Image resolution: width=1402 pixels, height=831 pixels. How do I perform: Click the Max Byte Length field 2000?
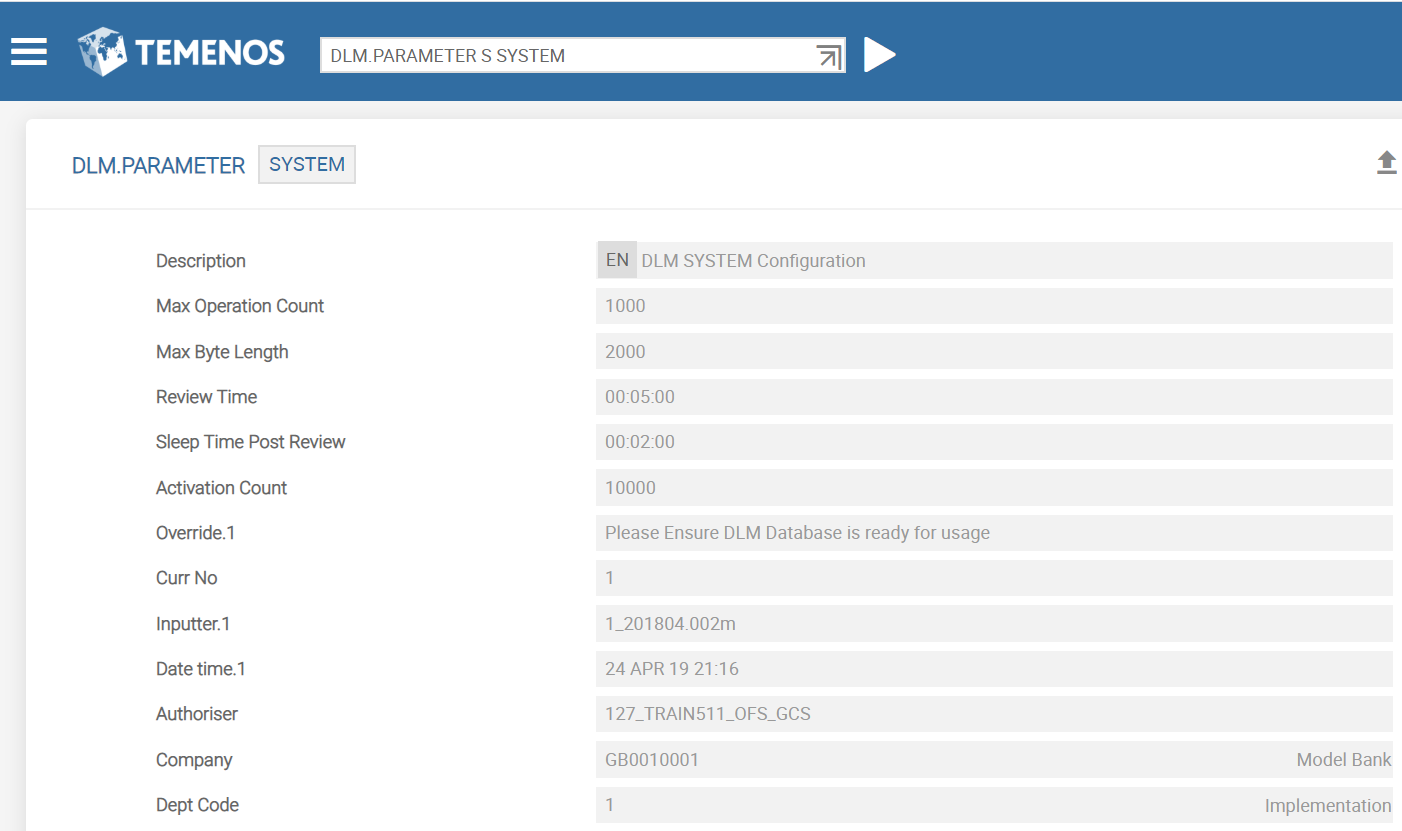(x=993, y=352)
